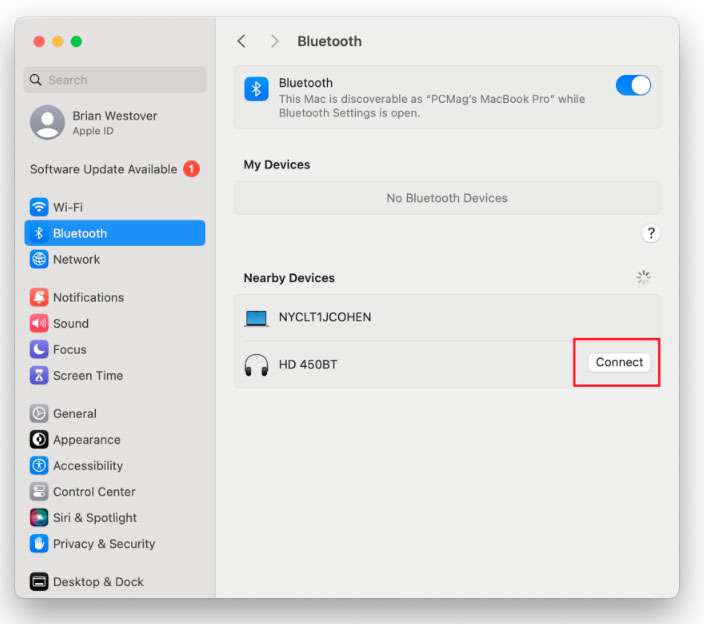Image resolution: width=704 pixels, height=624 pixels.
Task: Open the Network globe icon
Action: point(39,259)
